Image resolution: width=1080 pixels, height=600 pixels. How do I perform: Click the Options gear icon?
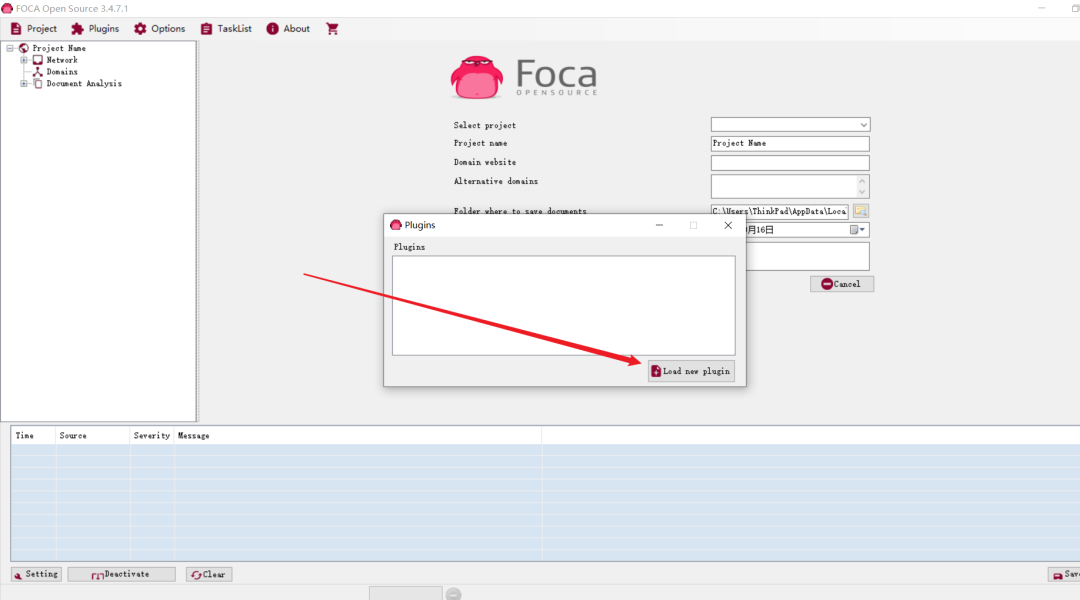(x=140, y=29)
